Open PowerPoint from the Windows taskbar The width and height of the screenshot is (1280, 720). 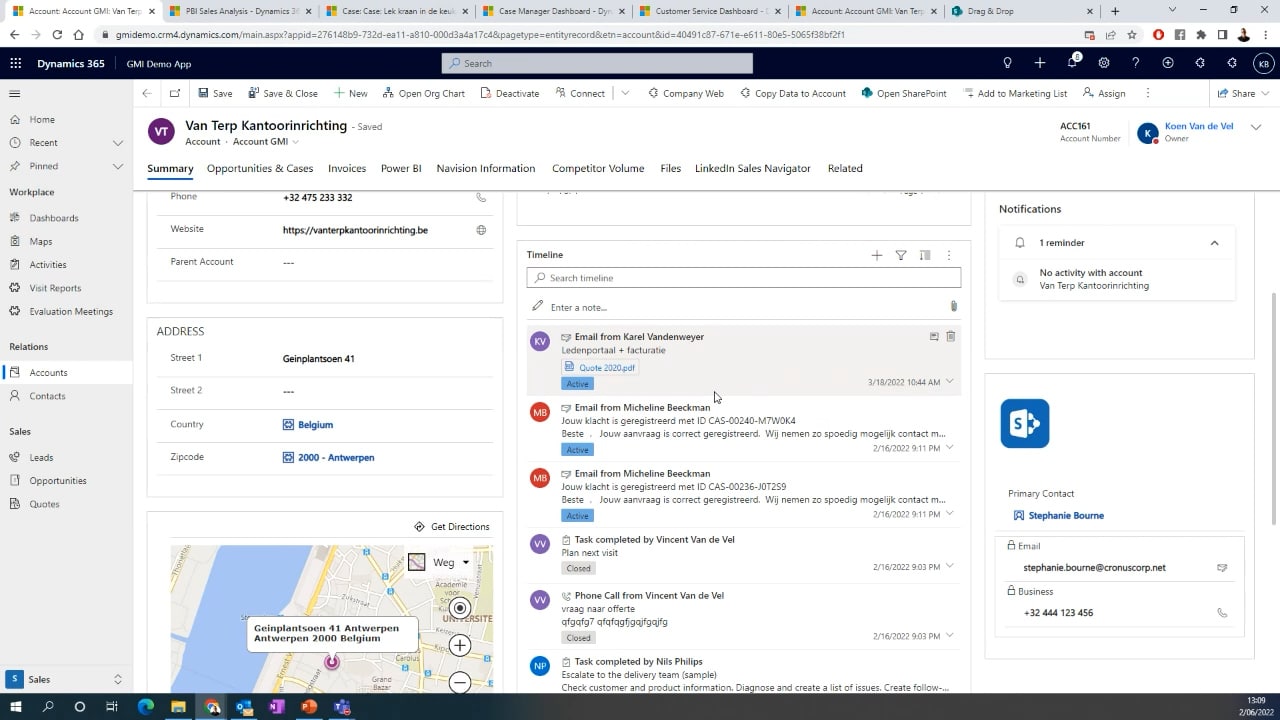308,707
